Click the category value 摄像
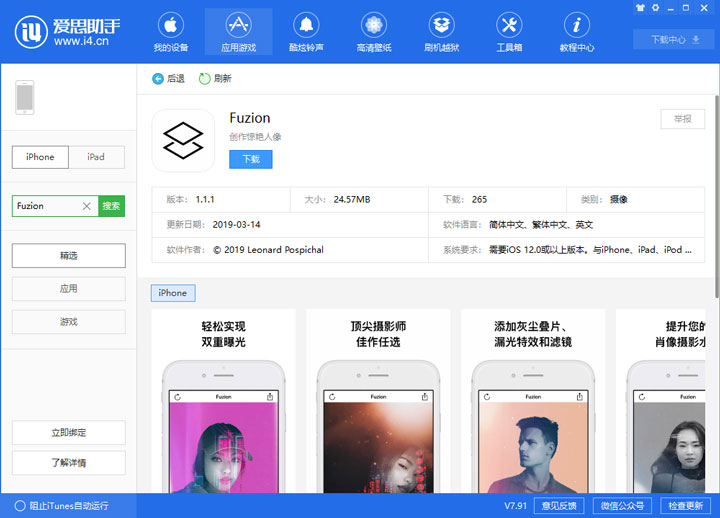720x518 pixels. tap(619, 200)
